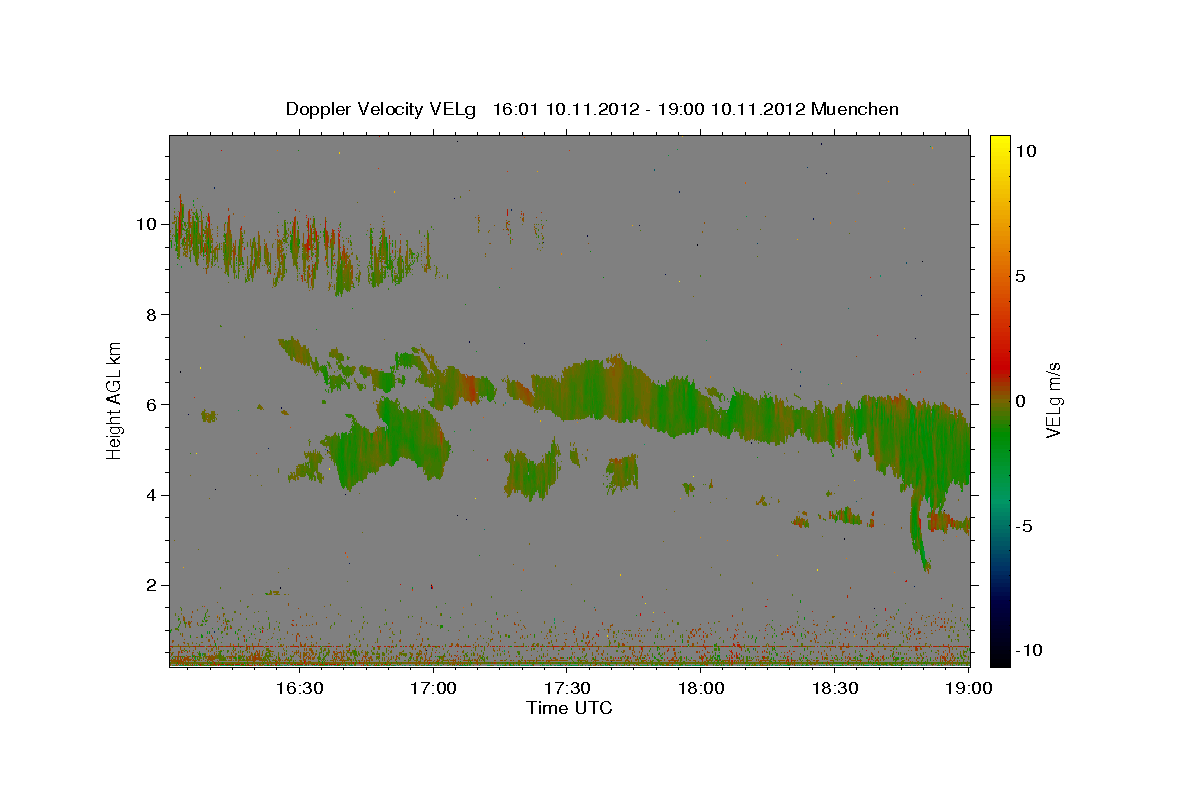Click the 18:30 time tick label

835,688
